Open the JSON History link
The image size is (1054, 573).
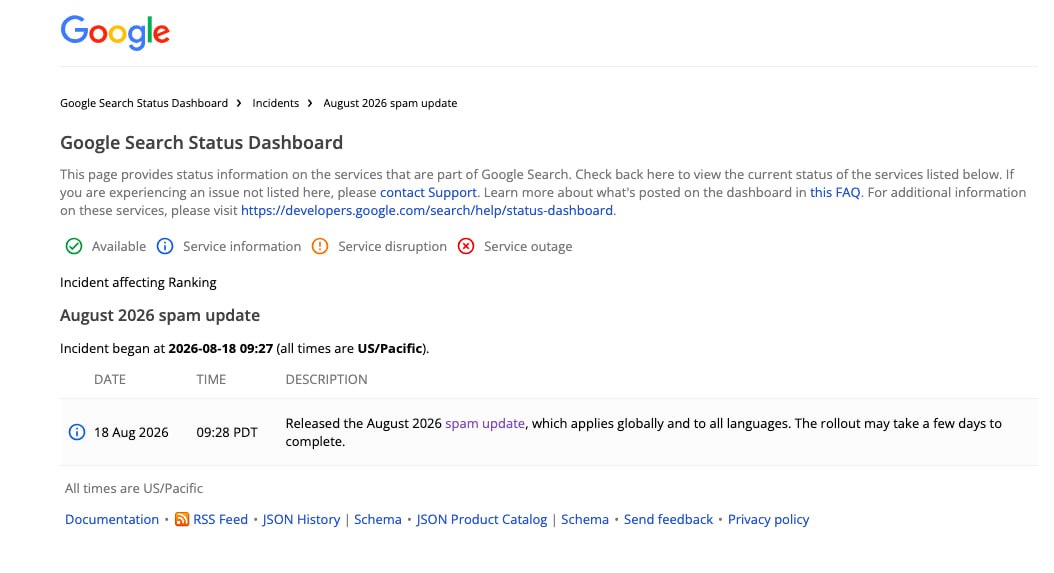(301, 519)
